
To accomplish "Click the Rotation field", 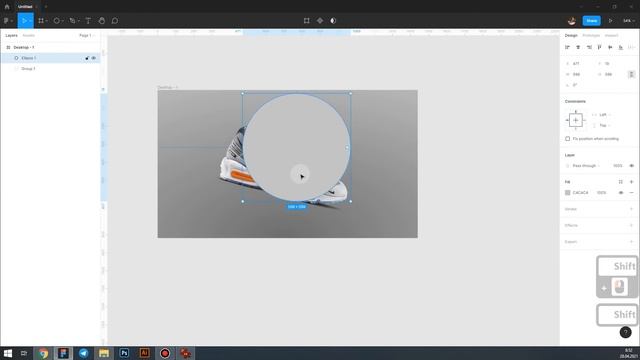I will click(x=579, y=85).
